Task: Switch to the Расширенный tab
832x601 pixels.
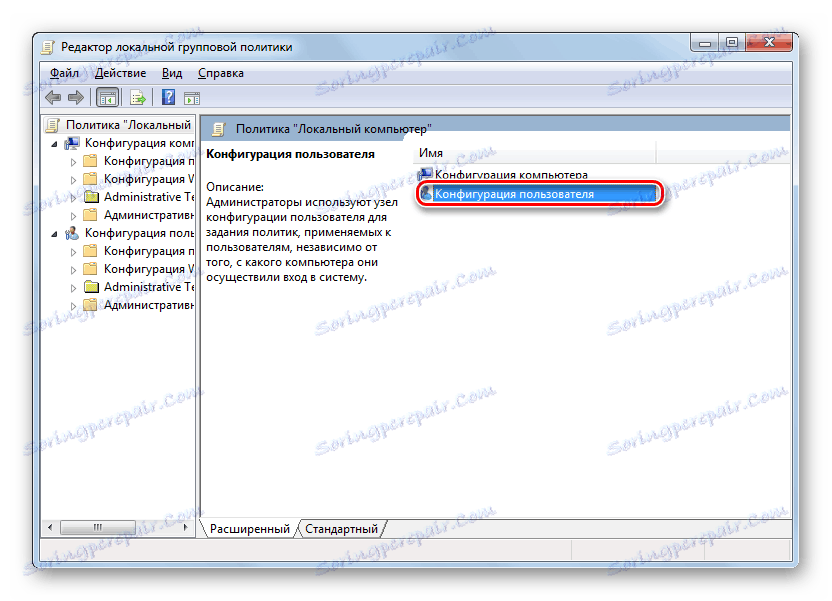Action: click(x=249, y=529)
